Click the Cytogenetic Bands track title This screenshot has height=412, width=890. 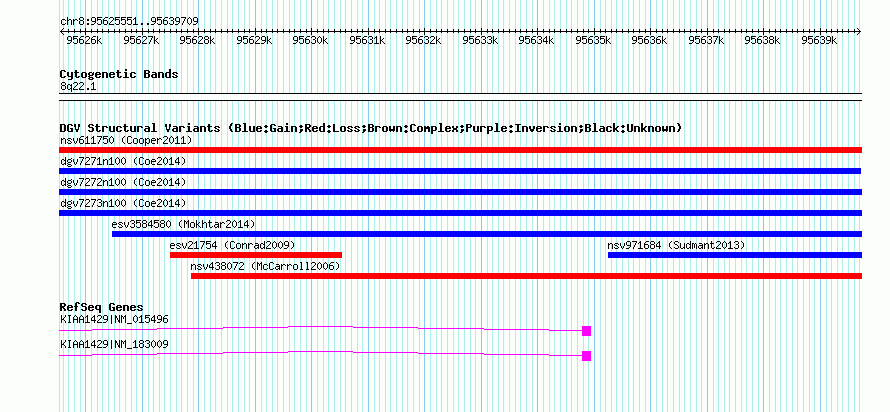pyautogui.click(x=119, y=74)
